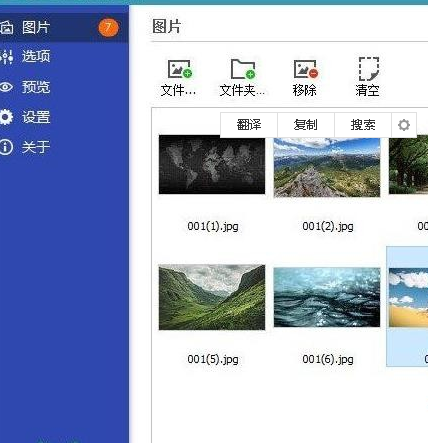The width and height of the screenshot is (428, 443).
Task: Select the water waves thumbnail 001(6).jpg
Action: click(327, 297)
